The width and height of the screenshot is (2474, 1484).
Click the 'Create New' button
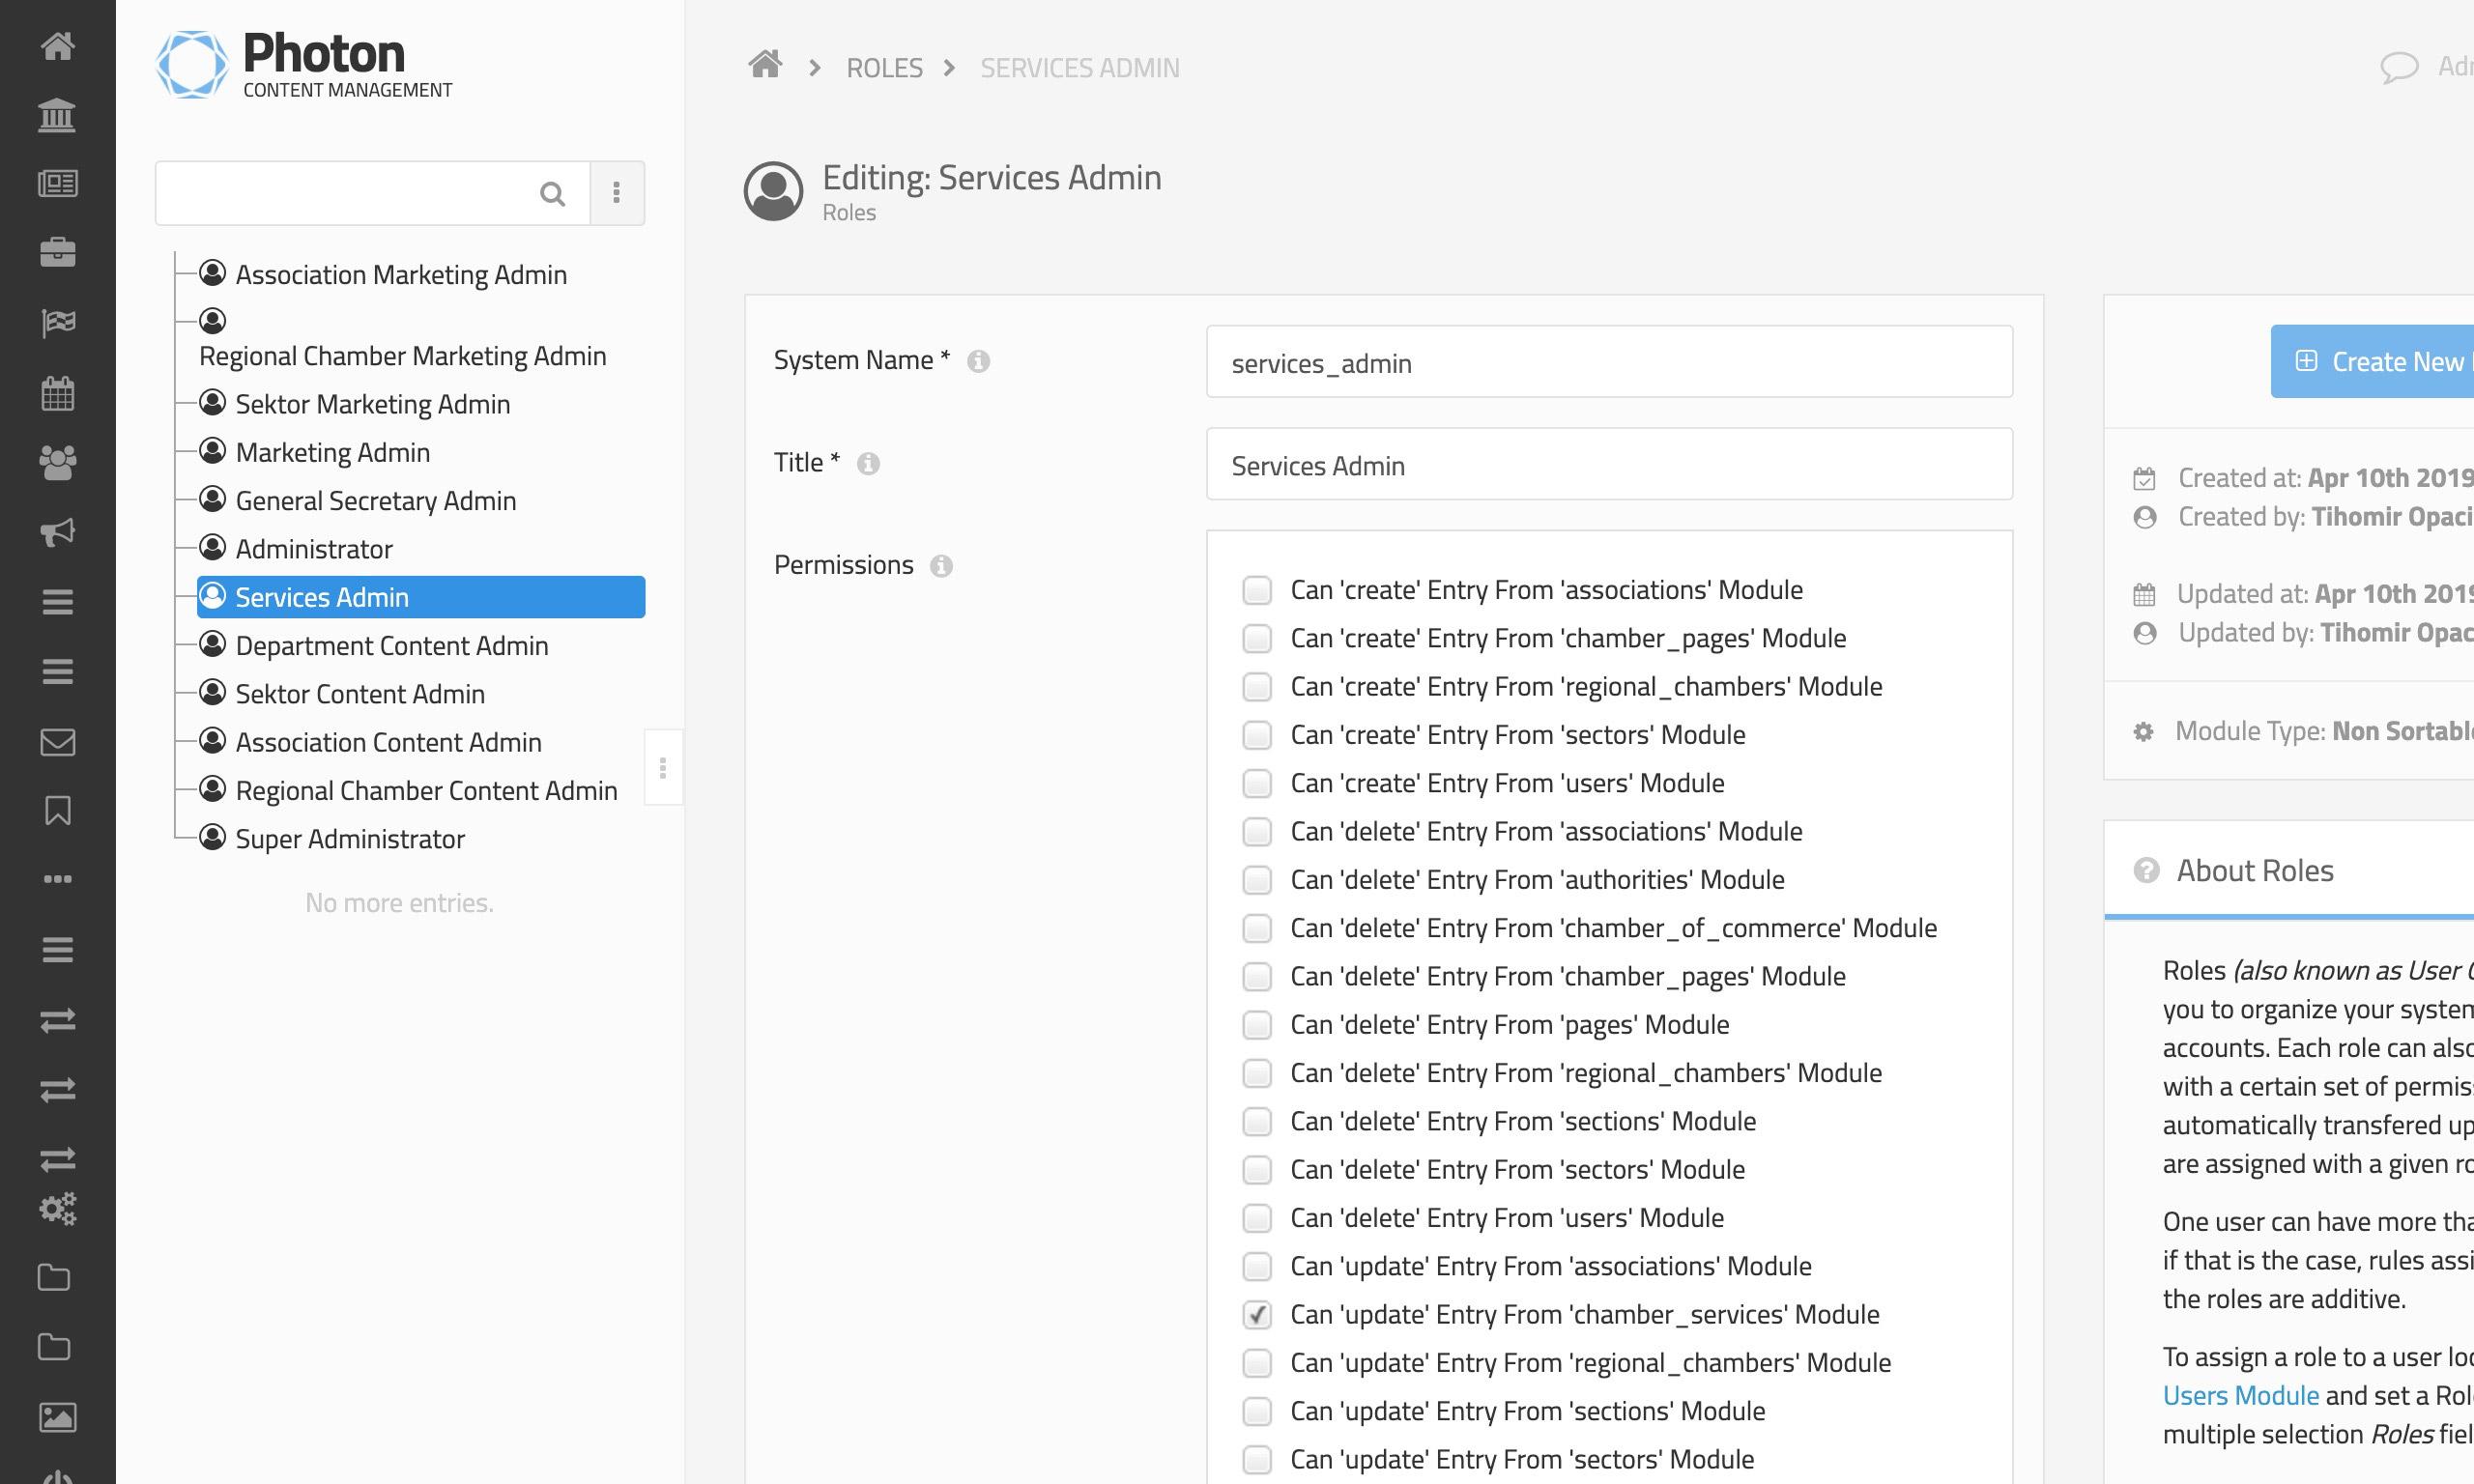pos(2386,360)
